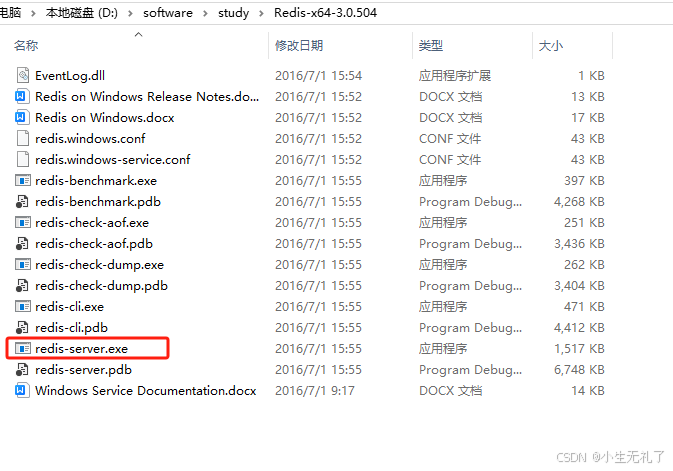673x471 pixels.
Task: Click the redis-cli.exe application icon
Action: click(x=23, y=307)
